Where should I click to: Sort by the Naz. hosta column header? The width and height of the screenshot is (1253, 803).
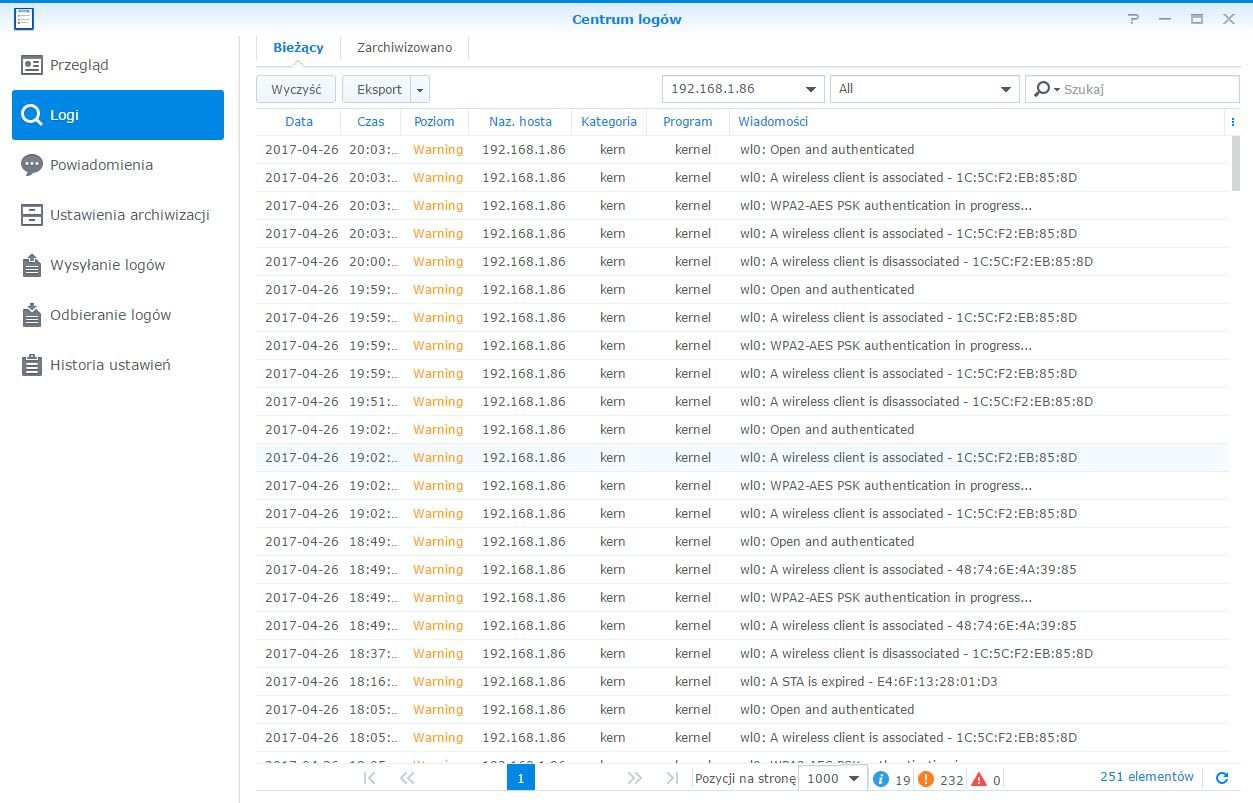click(520, 122)
